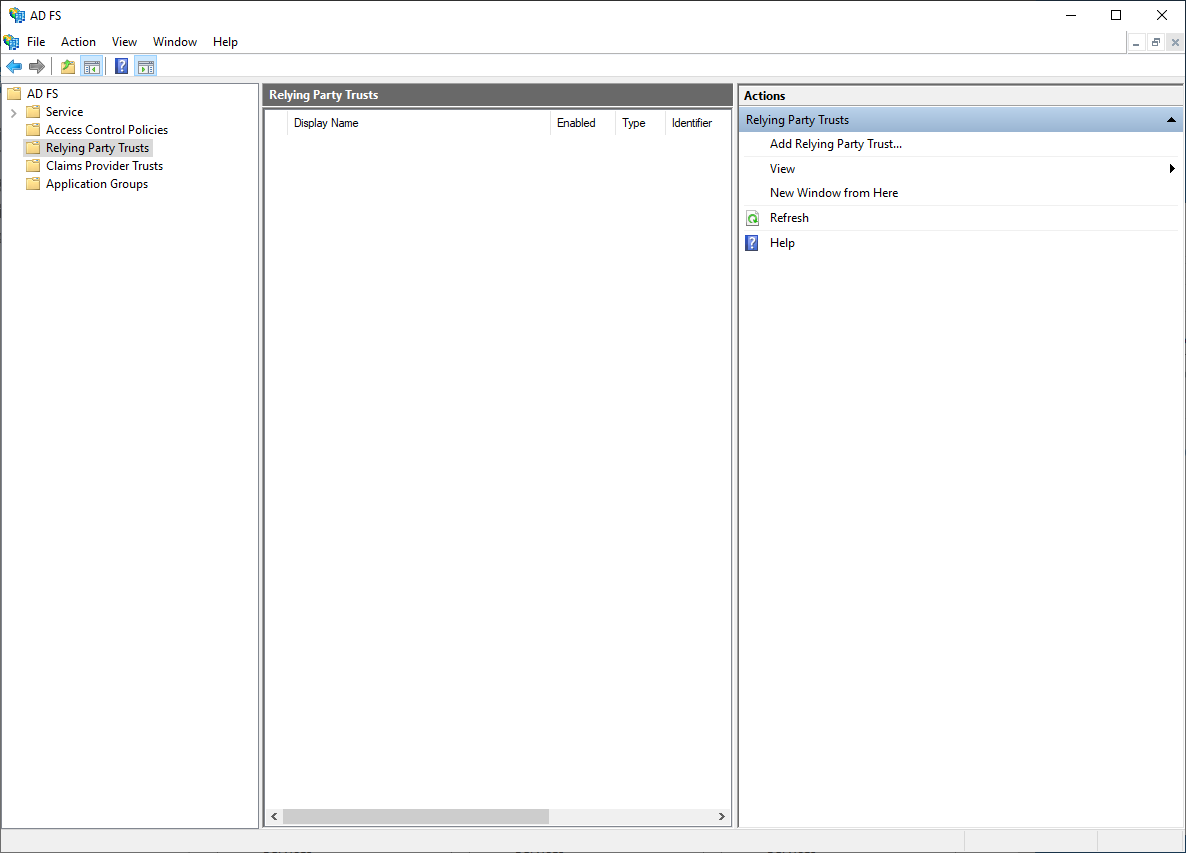Click the Help icon in Actions pane

tap(753, 243)
